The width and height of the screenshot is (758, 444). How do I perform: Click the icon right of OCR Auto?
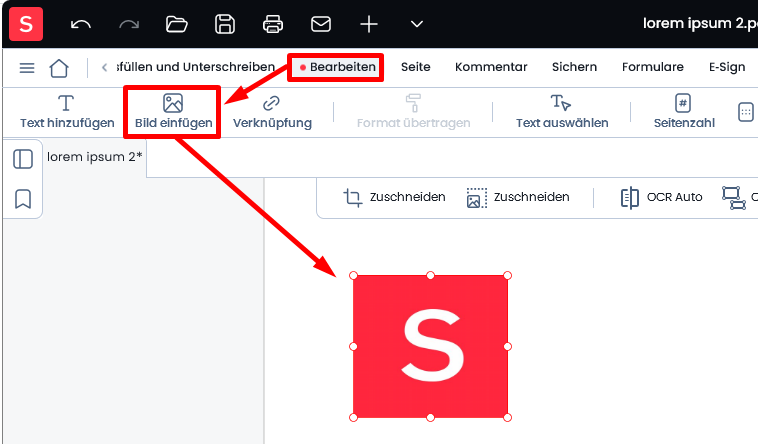[734, 197]
